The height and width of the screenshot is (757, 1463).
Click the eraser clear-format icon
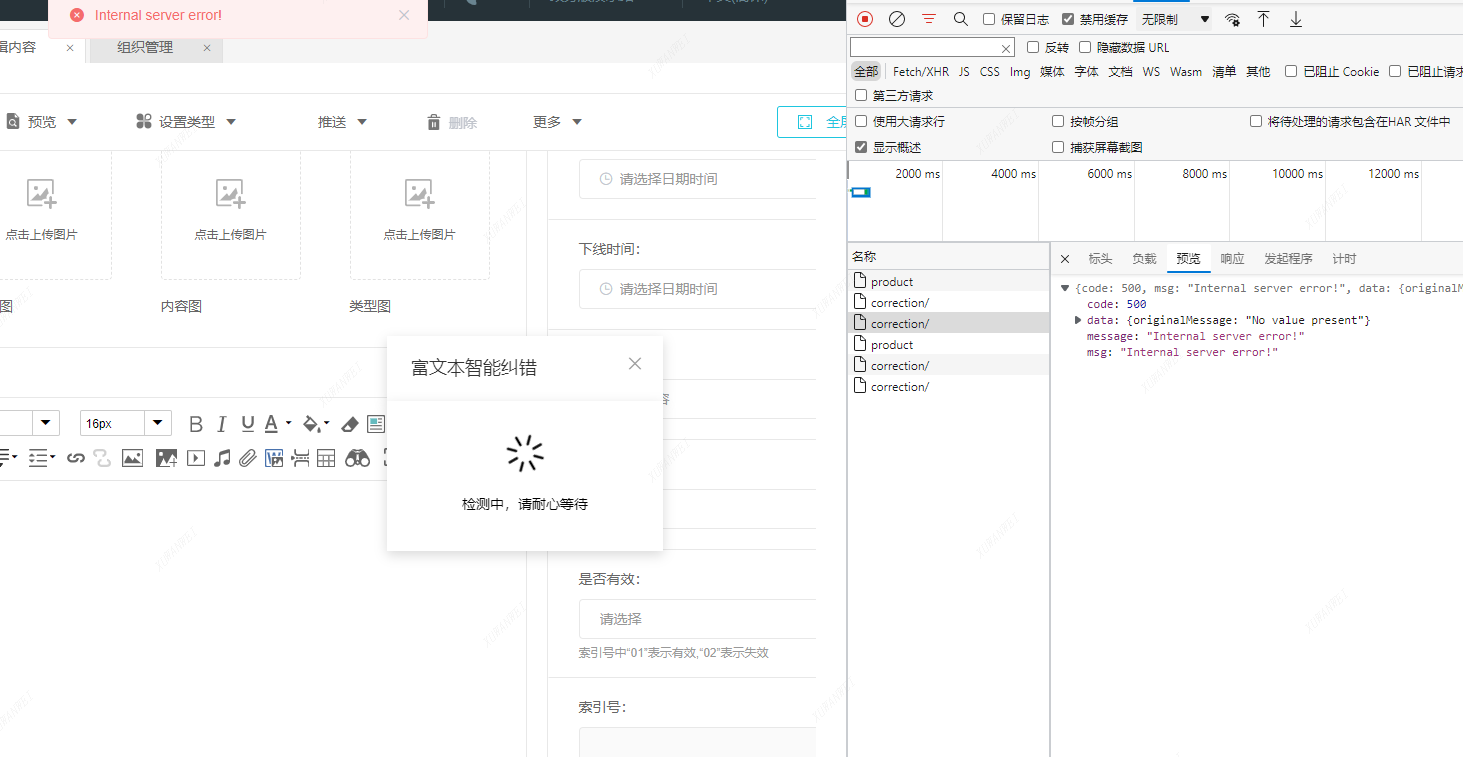[350, 424]
